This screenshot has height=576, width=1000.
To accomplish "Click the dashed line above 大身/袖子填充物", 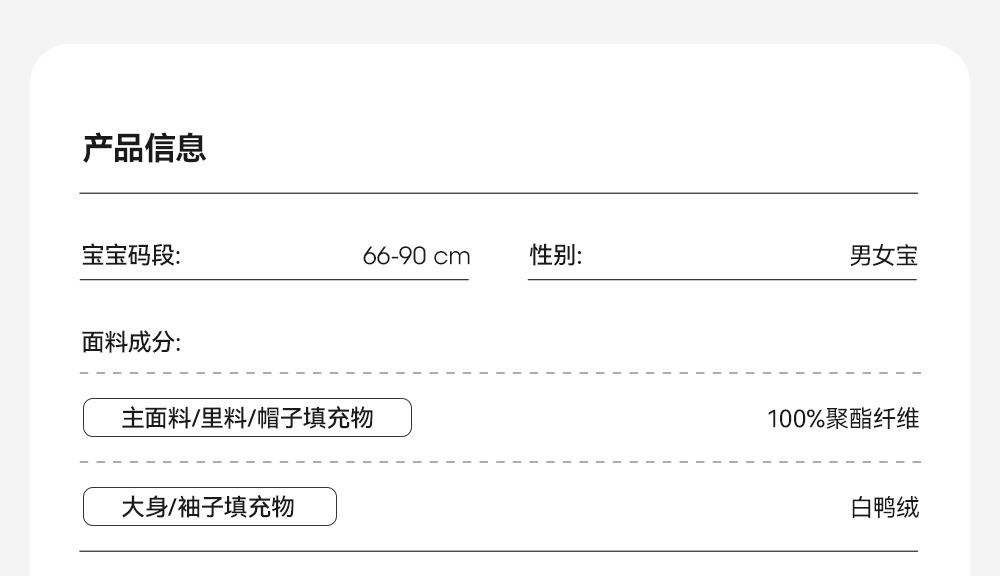I will click(x=498, y=462).
